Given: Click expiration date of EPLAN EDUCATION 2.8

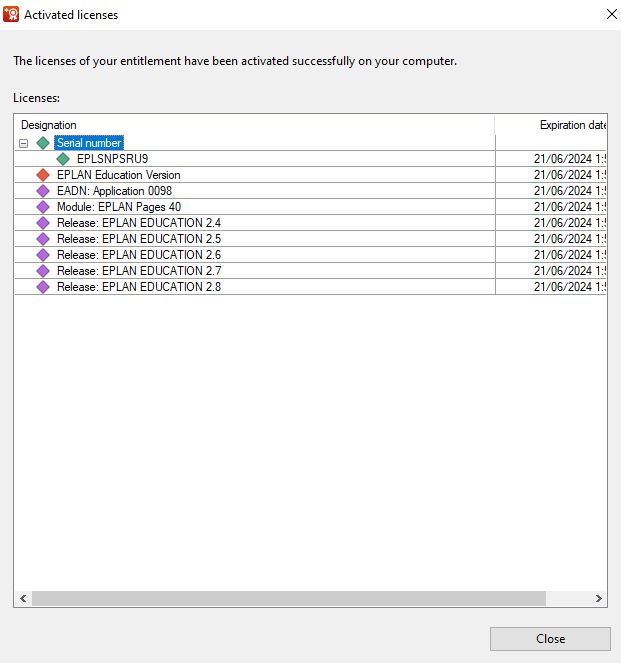Looking at the screenshot, I should coord(569,287).
